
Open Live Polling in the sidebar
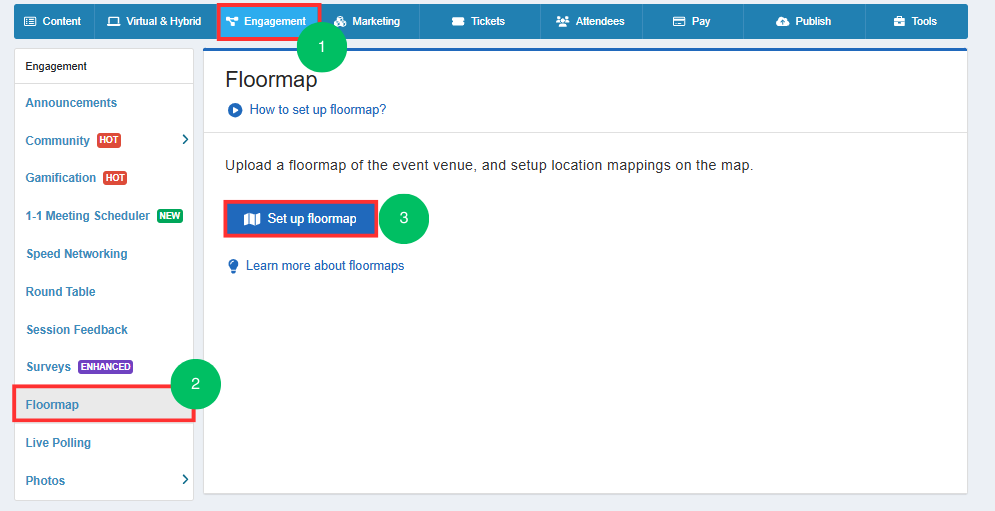[58, 442]
